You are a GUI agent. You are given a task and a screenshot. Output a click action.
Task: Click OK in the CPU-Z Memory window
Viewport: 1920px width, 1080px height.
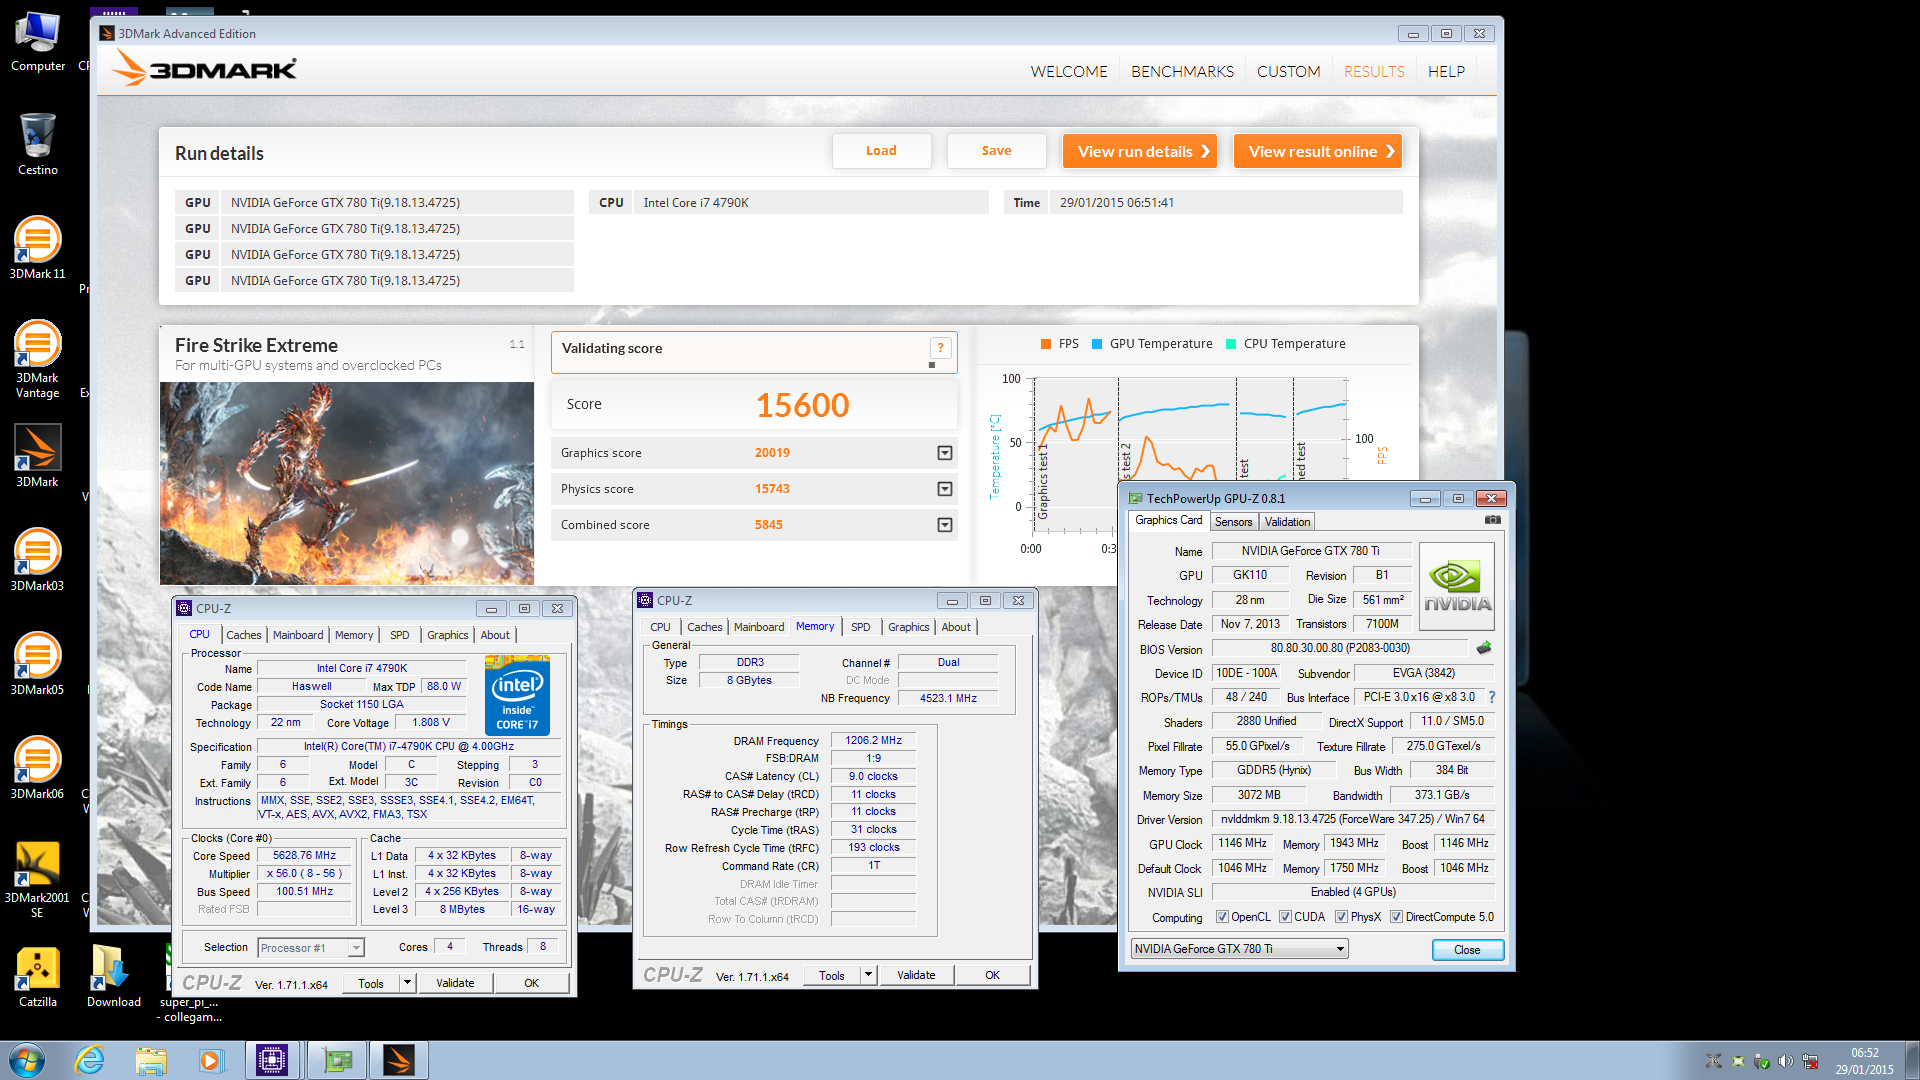(x=992, y=975)
